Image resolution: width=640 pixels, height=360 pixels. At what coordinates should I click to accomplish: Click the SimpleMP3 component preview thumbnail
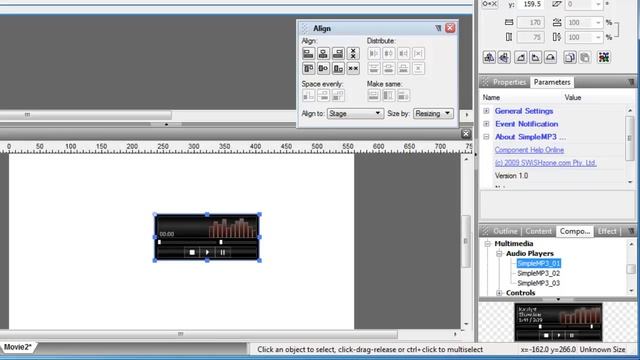coord(558,322)
